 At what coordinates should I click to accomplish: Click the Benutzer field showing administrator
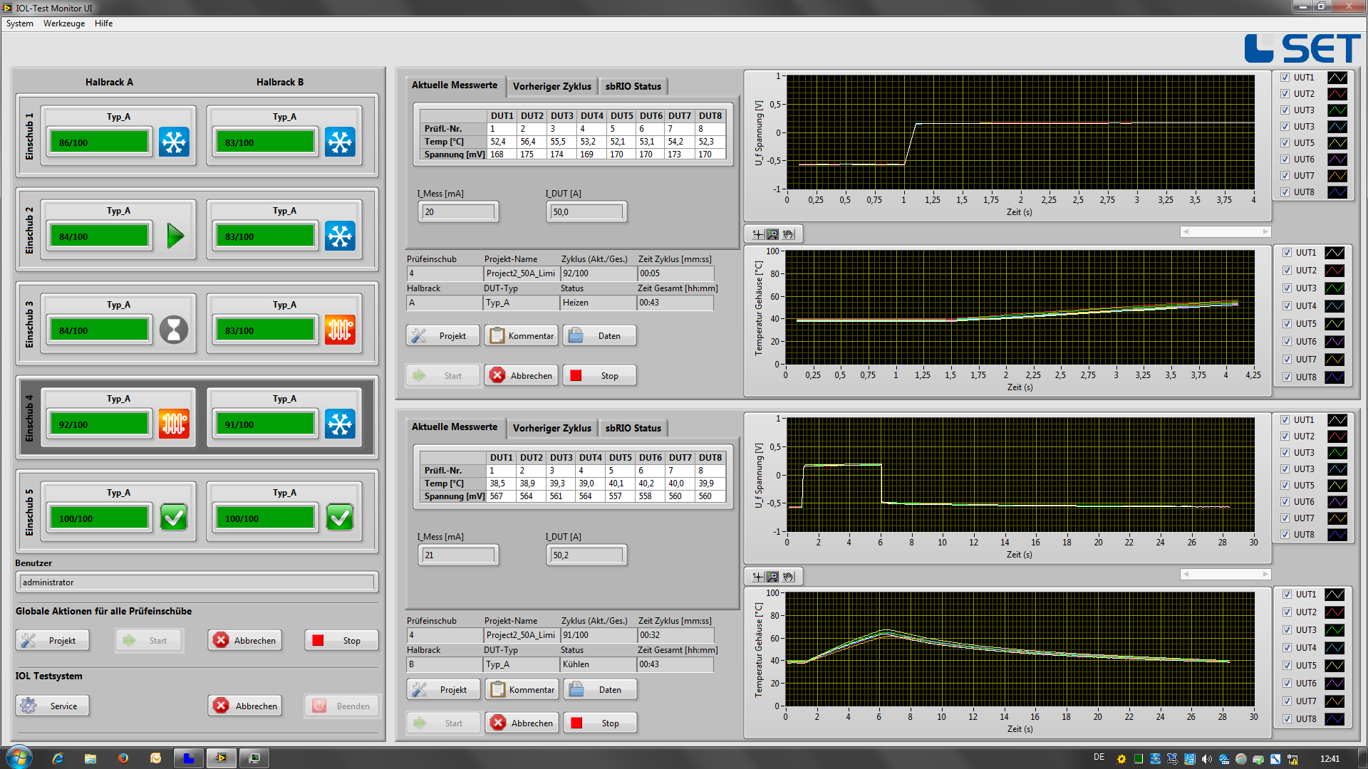[196, 582]
